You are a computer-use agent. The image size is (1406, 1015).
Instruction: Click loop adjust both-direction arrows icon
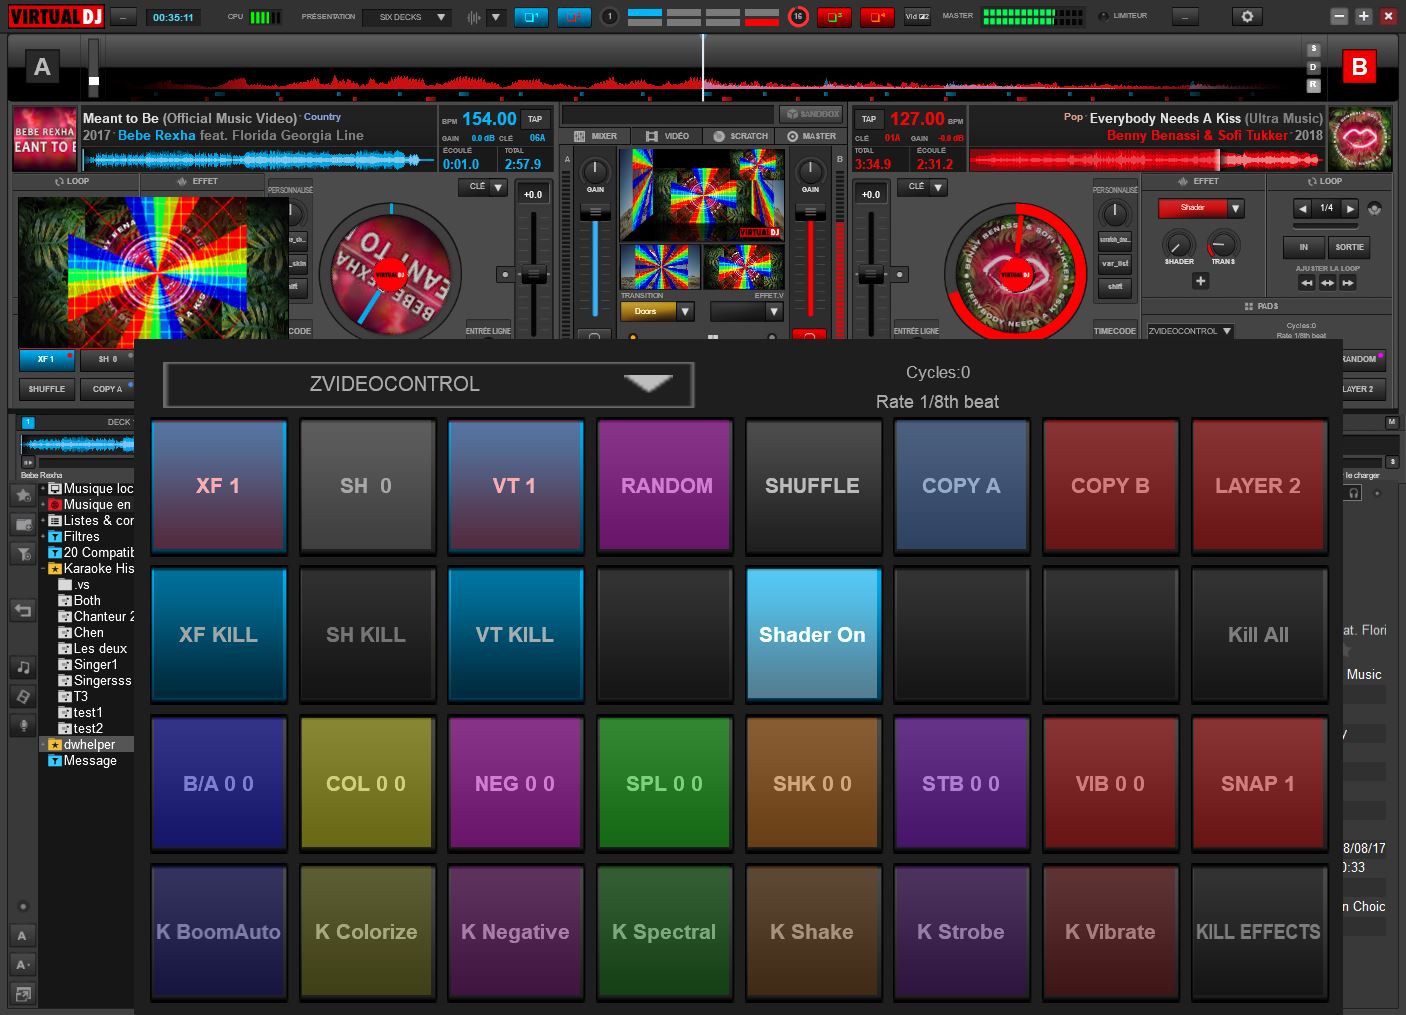coord(1327,283)
